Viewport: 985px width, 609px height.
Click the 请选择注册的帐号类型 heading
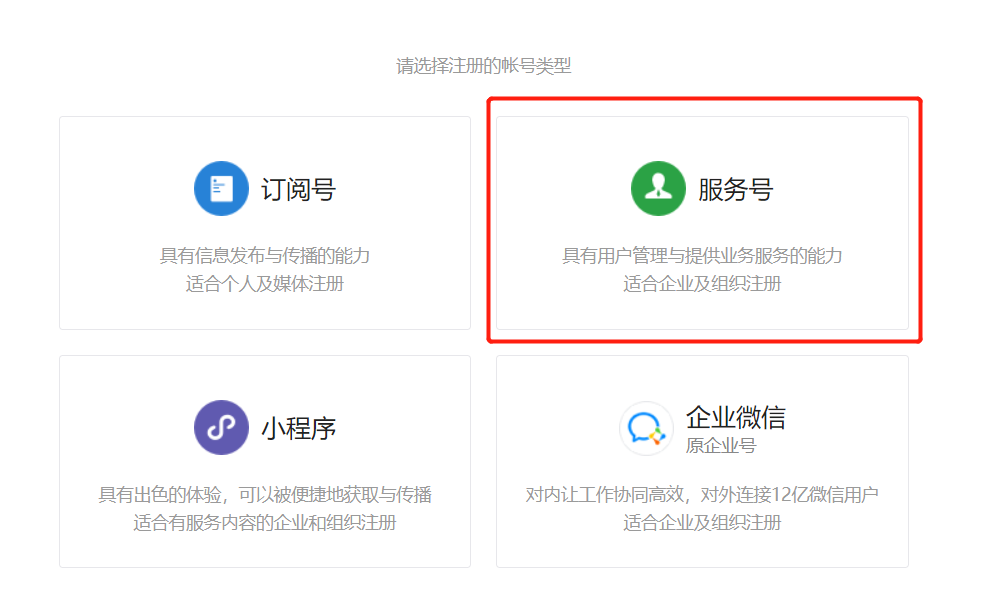[484, 65]
